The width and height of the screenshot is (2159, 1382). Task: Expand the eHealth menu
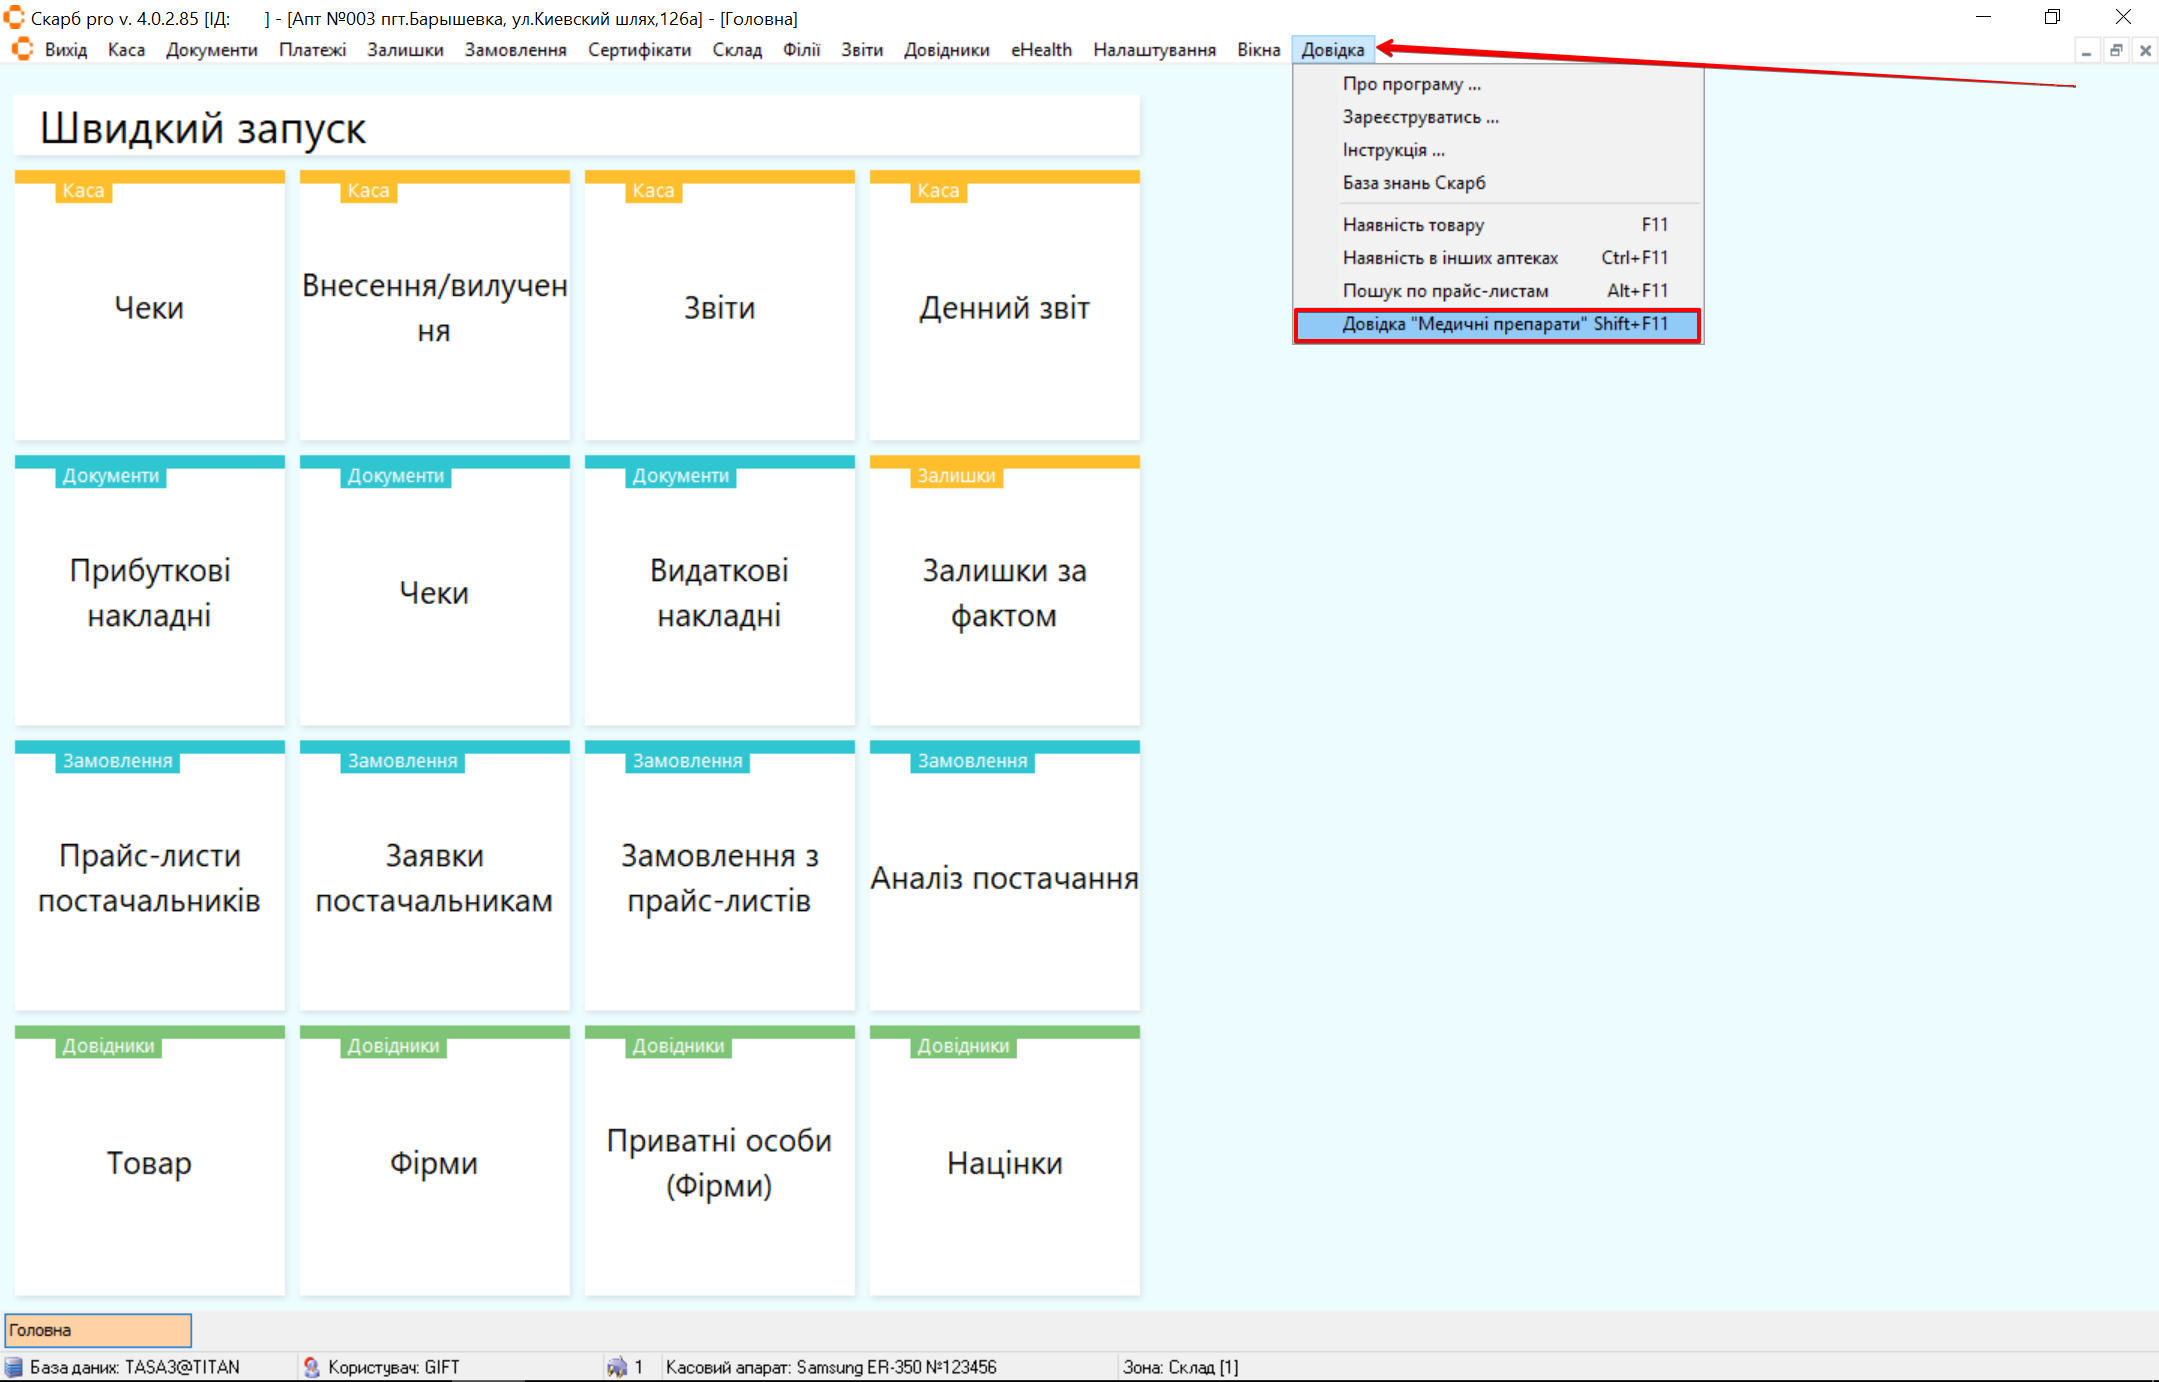pos(1040,50)
